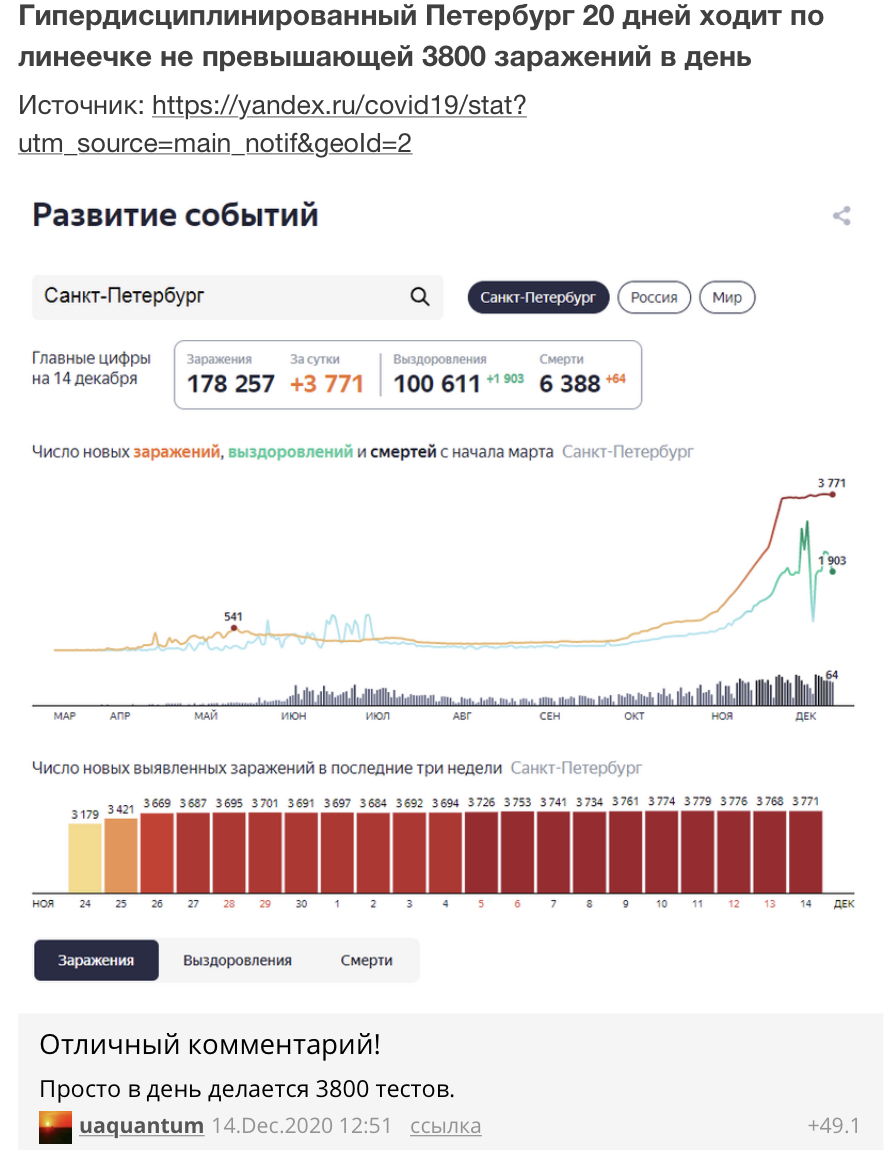Viewport: 889px width, 1150px height.
Task: Click the ссылка comment permalink
Action: click(445, 1126)
